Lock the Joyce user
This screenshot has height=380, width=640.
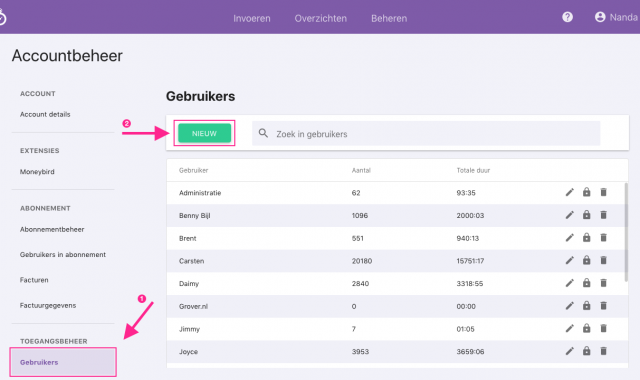click(587, 351)
